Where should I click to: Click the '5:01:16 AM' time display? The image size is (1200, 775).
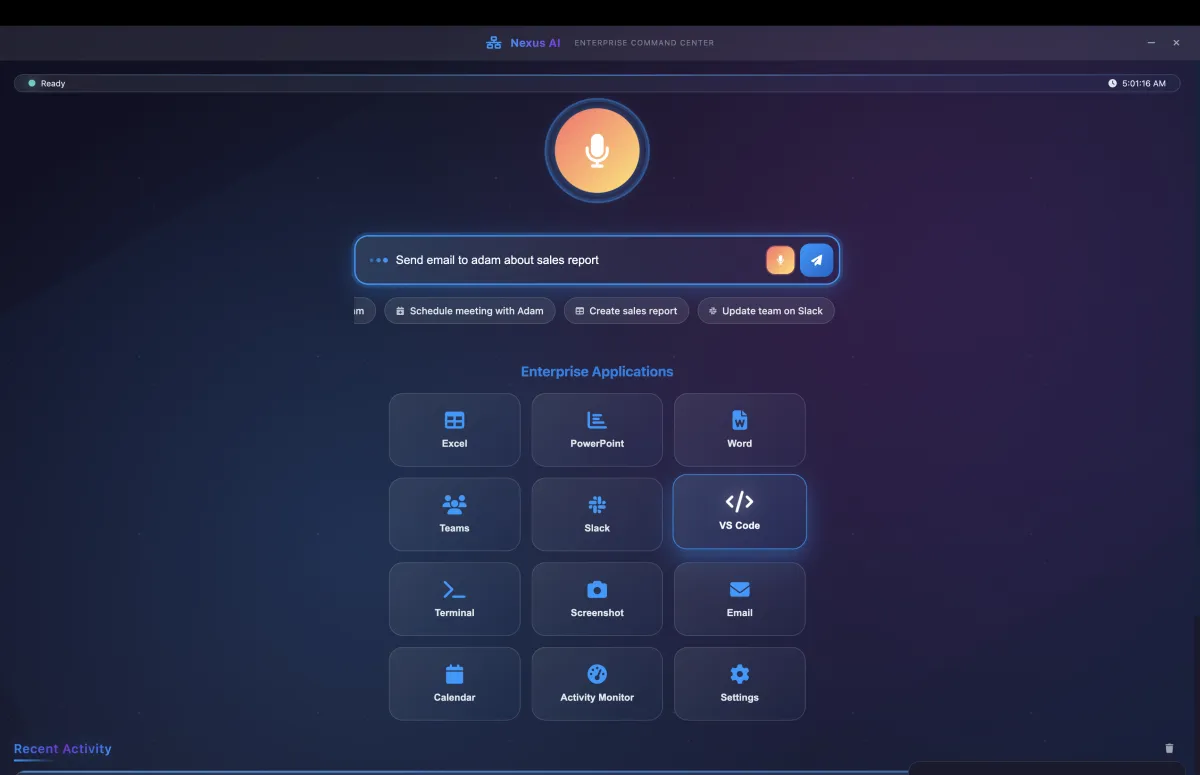coord(1144,84)
